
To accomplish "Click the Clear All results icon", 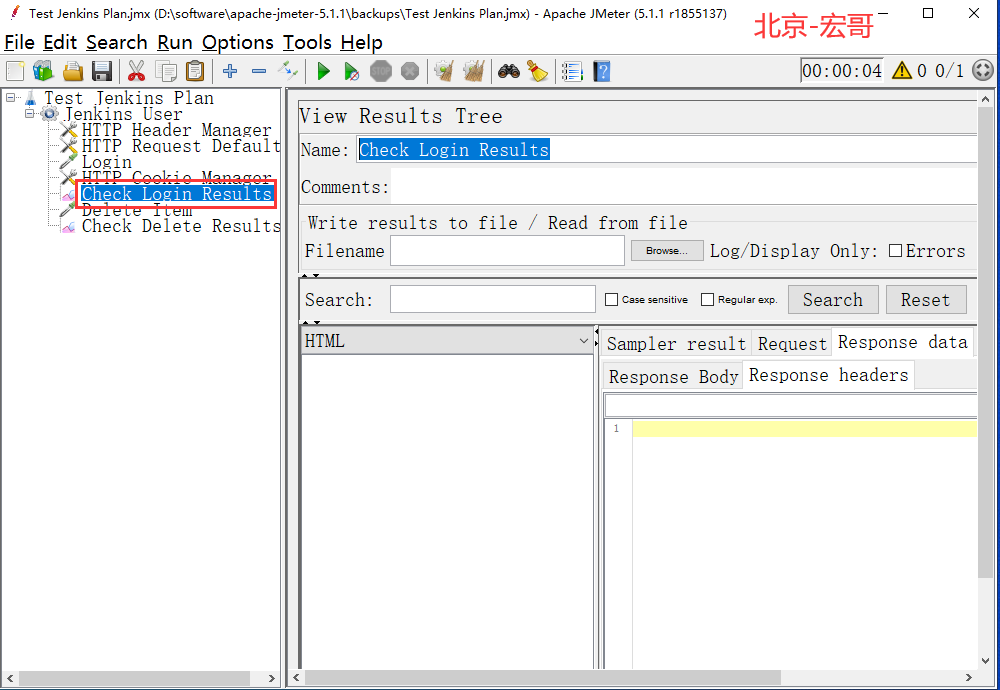I will point(474,71).
